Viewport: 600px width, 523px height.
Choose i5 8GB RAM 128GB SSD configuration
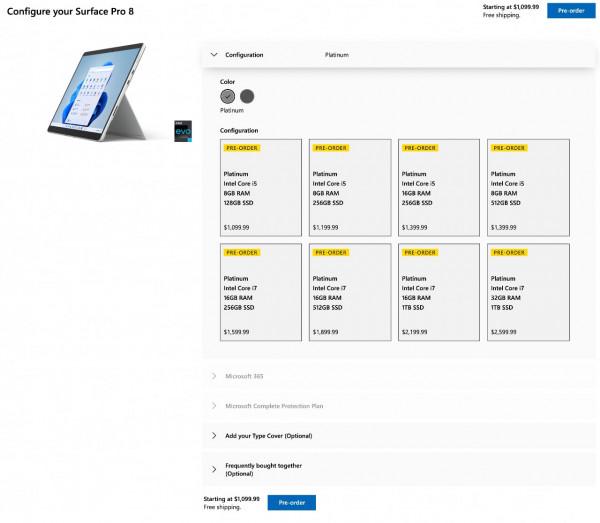click(260, 188)
